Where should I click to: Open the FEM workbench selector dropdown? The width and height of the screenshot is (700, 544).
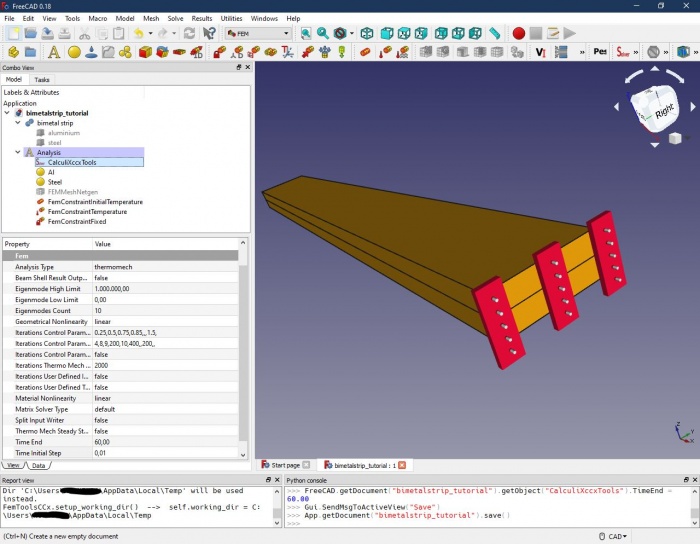258,33
